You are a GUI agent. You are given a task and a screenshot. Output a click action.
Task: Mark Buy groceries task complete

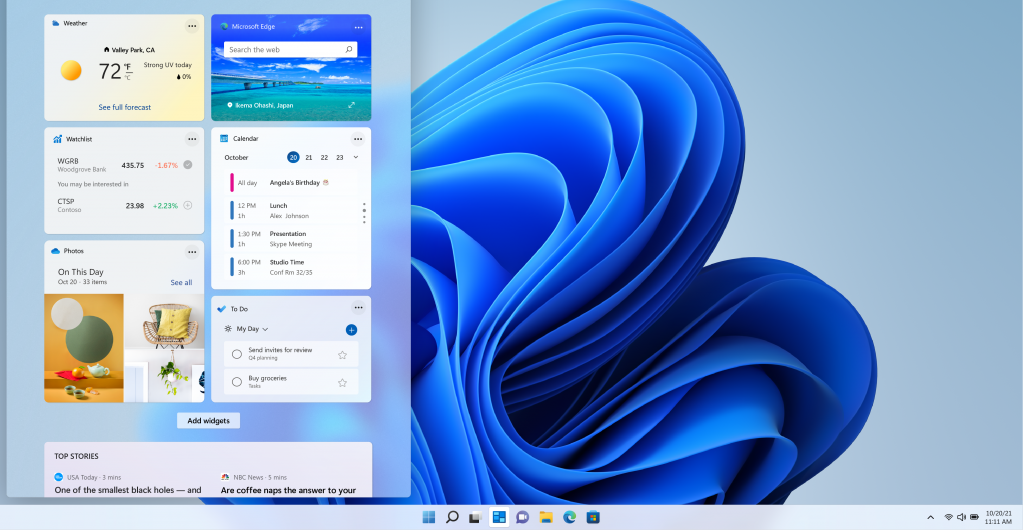pos(237,382)
